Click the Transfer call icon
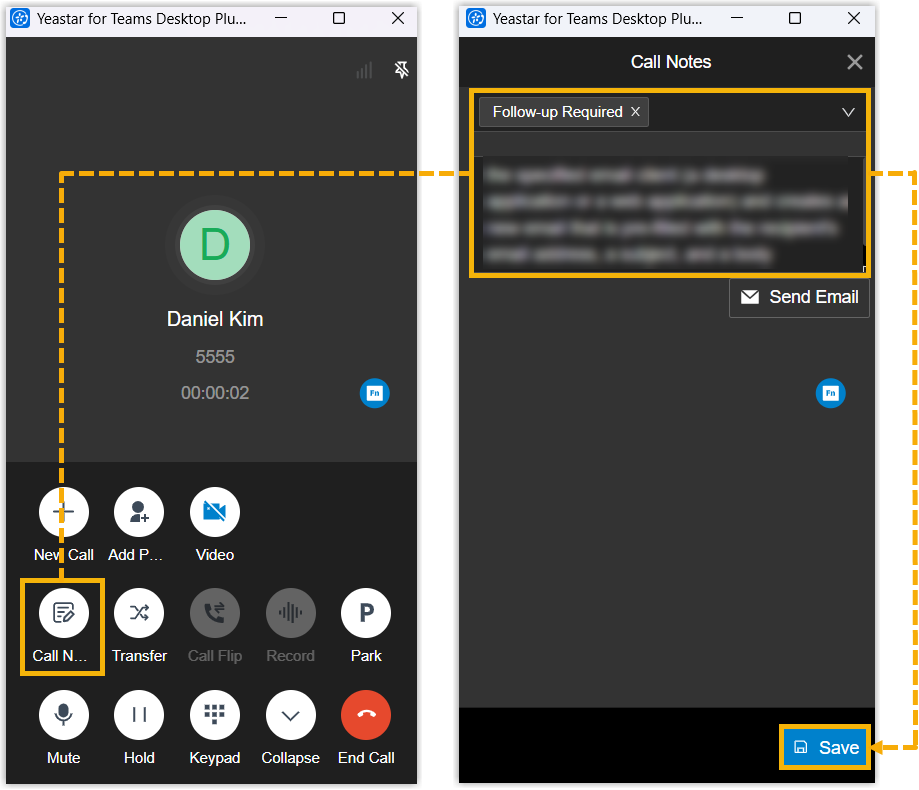 (139, 613)
